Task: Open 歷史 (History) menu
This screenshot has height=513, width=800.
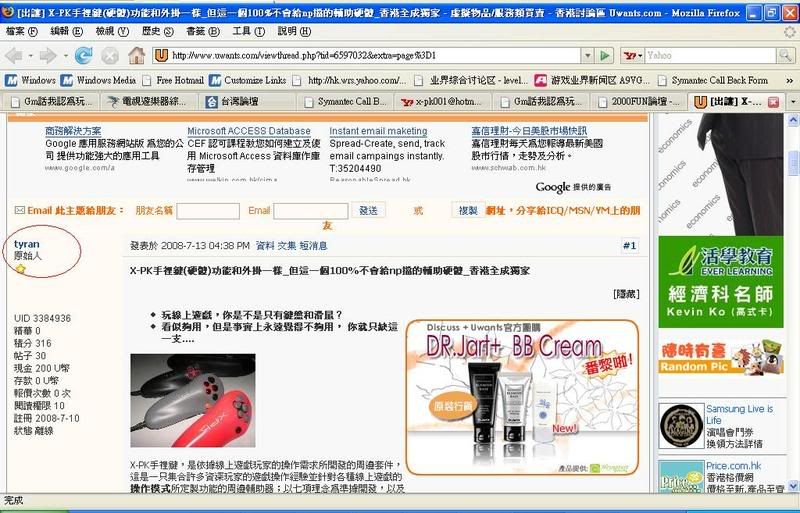Action: pyautogui.click(x=158, y=31)
